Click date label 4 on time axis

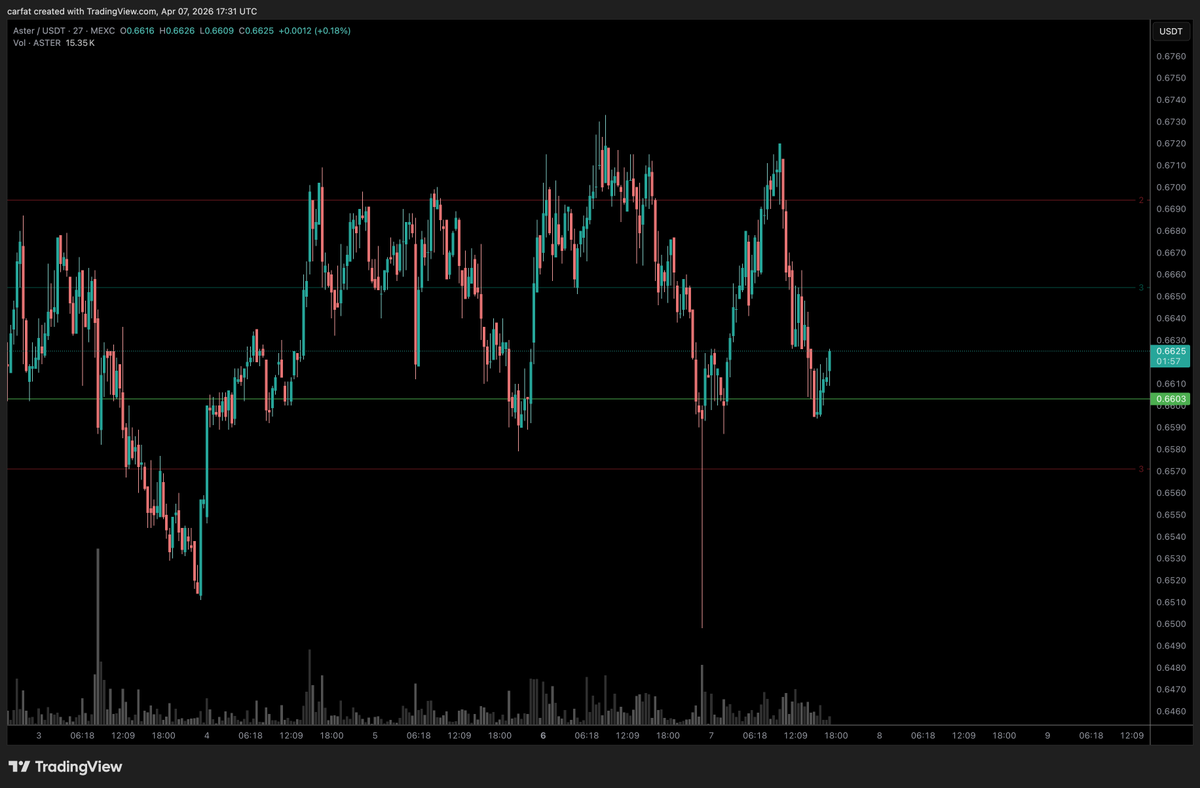[207, 735]
